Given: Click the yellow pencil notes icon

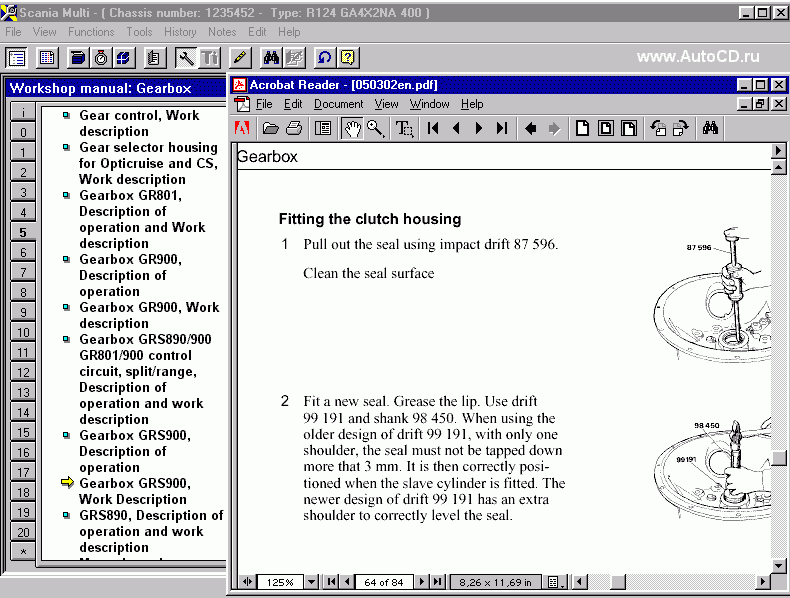Looking at the screenshot, I should 240,58.
